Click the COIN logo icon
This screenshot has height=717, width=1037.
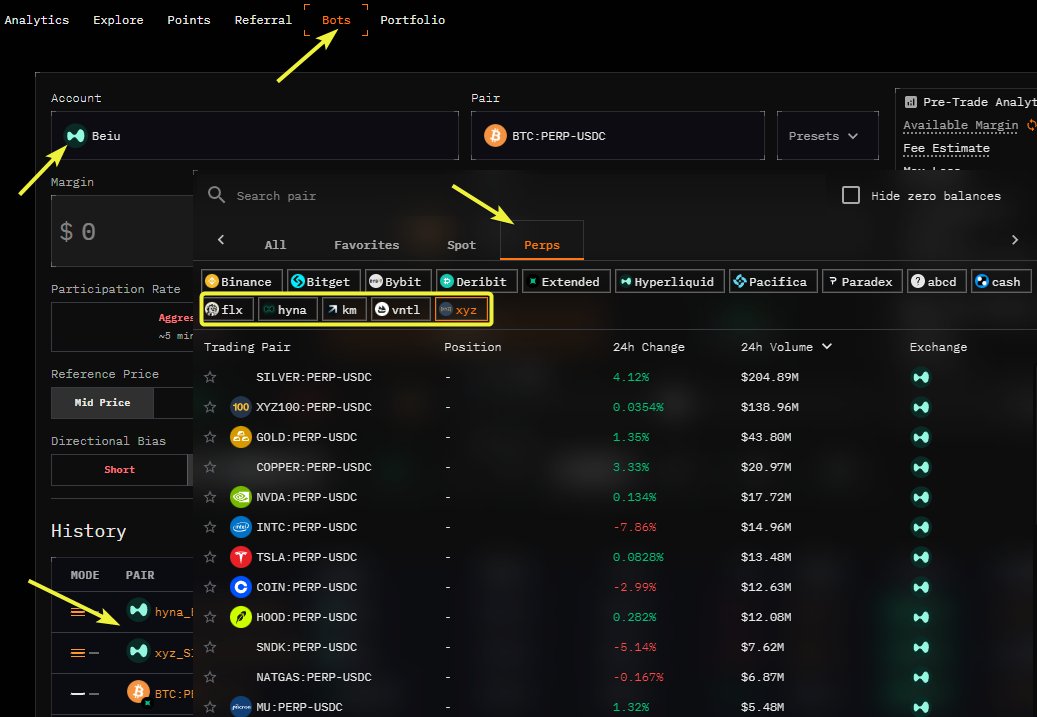241,587
